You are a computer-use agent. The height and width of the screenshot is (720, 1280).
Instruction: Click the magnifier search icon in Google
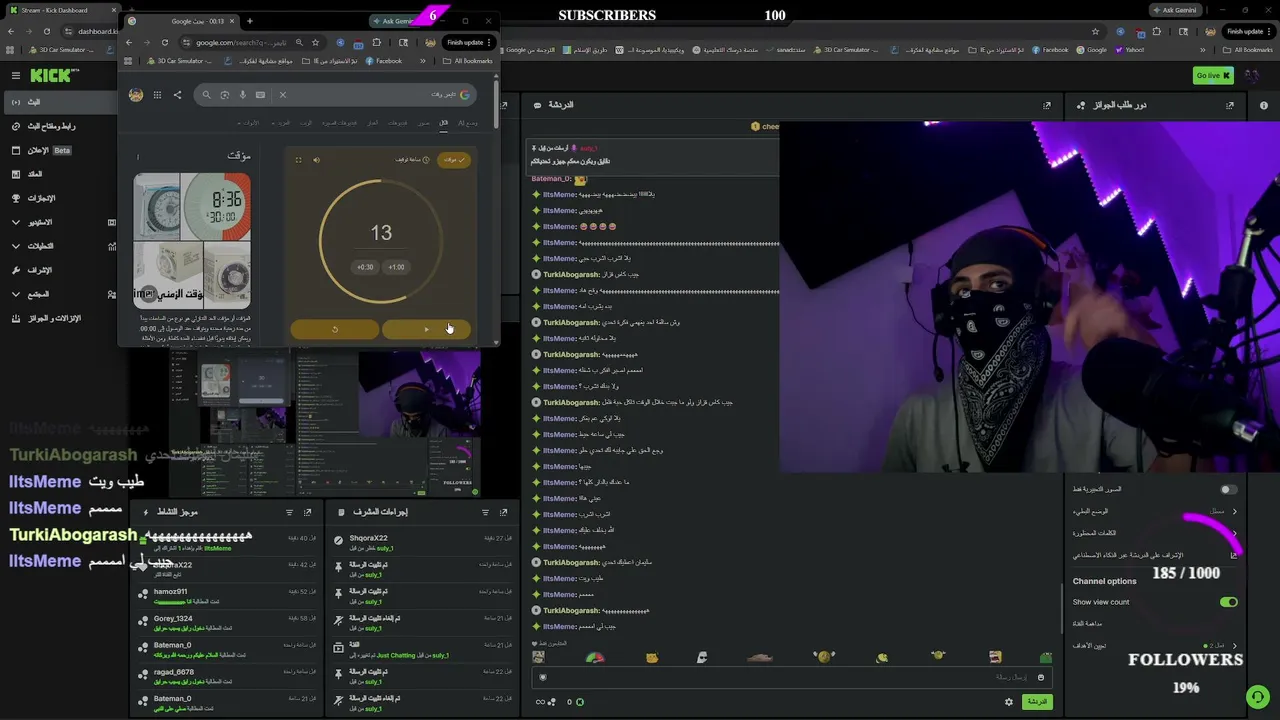[206, 95]
